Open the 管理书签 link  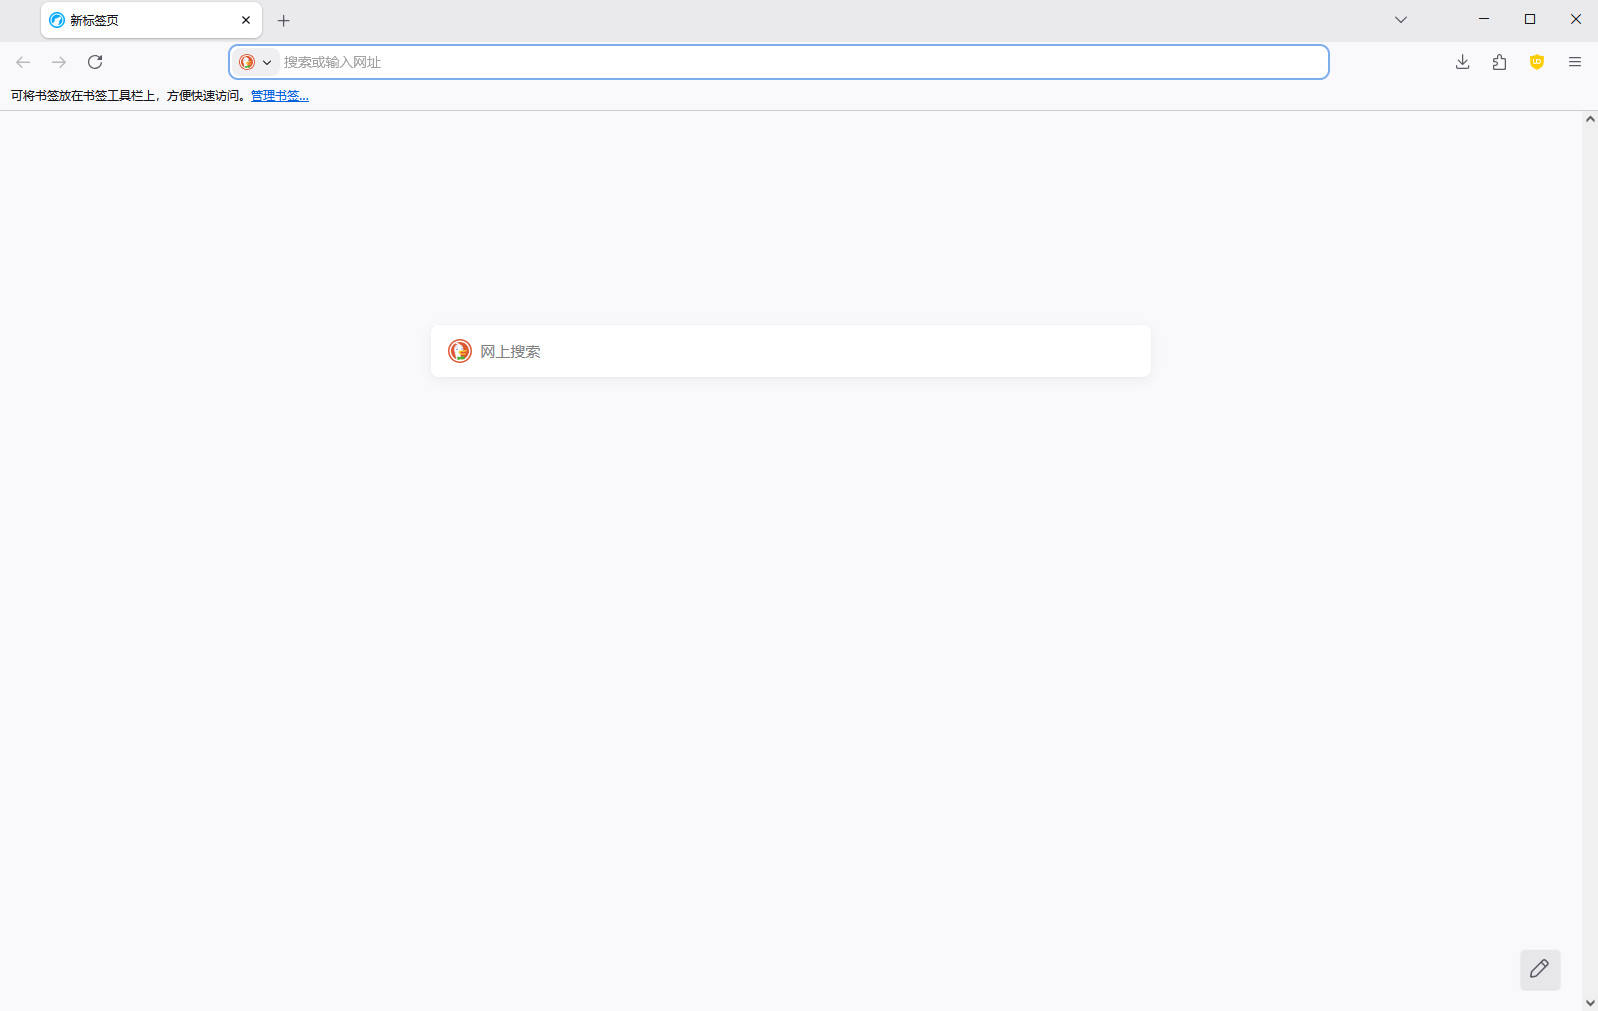coord(280,96)
